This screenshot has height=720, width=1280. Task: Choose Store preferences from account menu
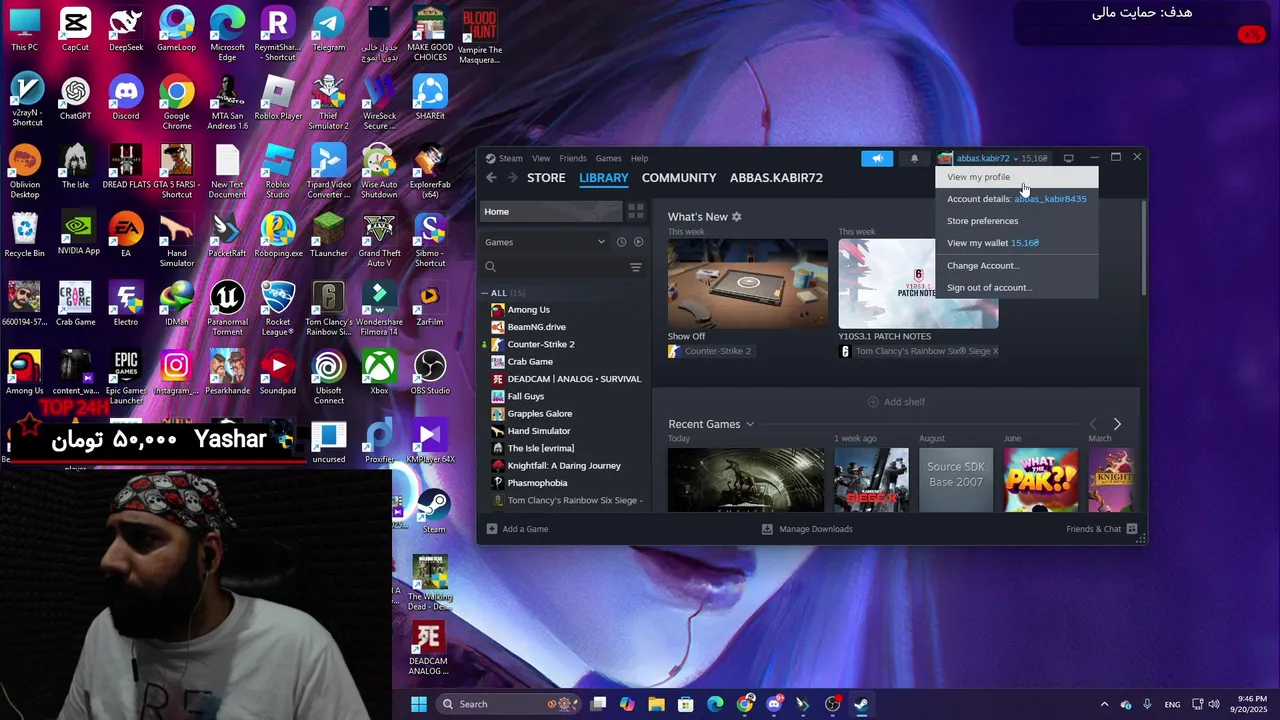1016,221
